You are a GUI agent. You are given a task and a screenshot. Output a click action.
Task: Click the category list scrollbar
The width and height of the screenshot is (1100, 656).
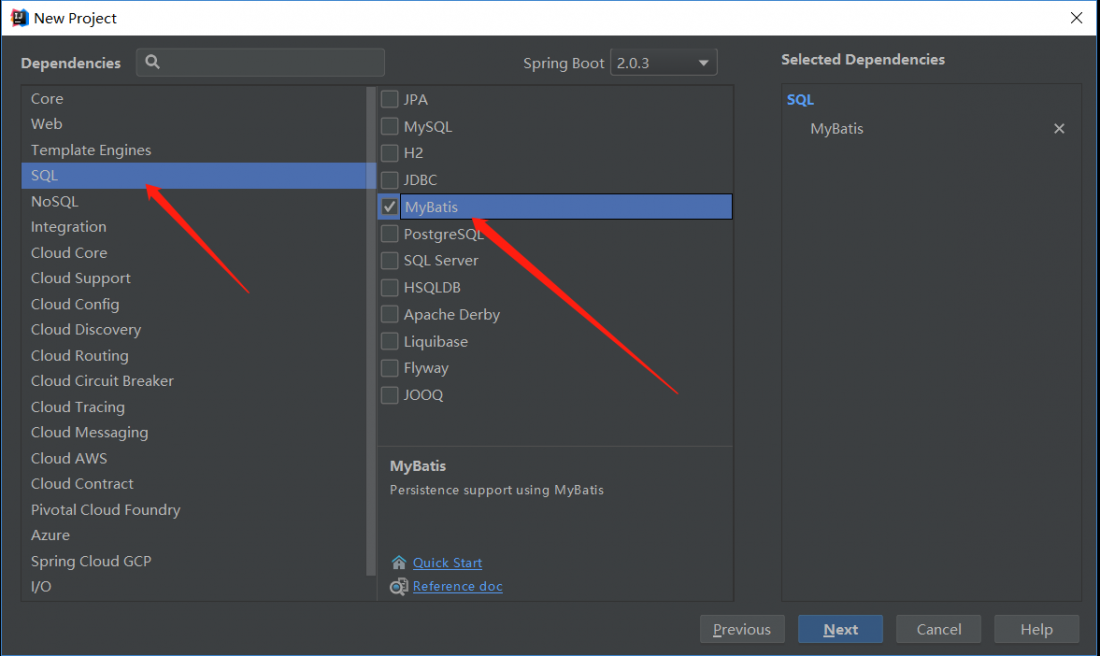[x=371, y=330]
